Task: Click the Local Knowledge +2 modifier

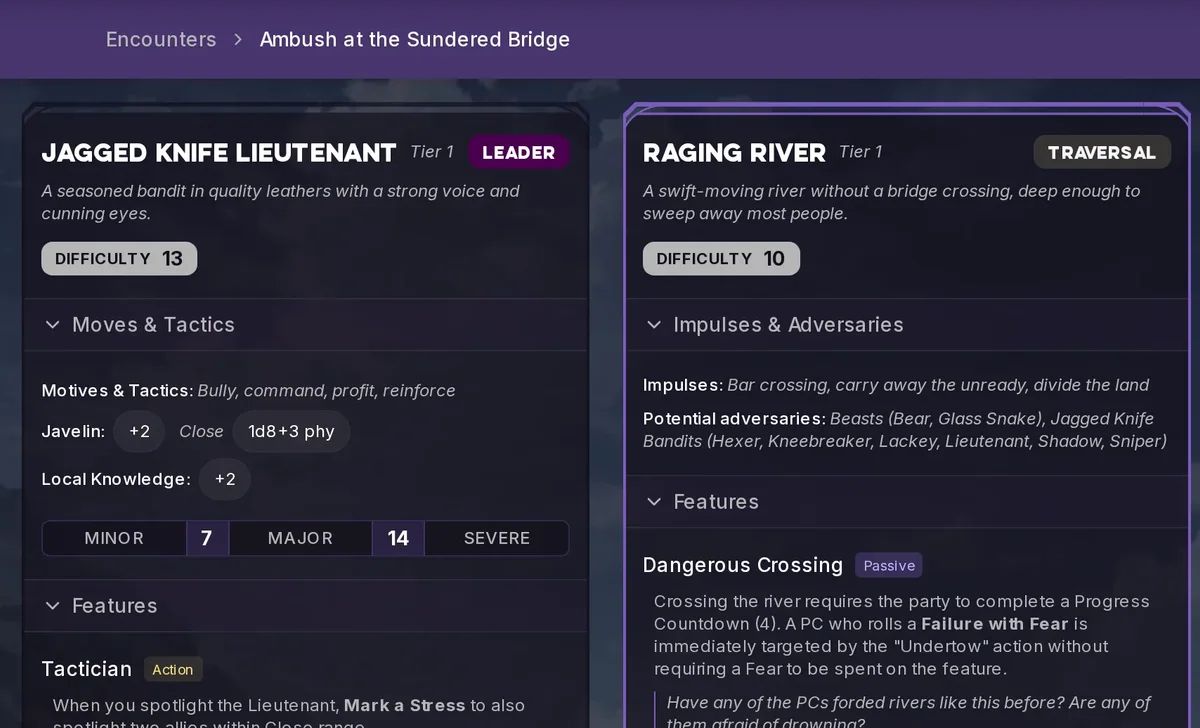Action: coord(225,479)
